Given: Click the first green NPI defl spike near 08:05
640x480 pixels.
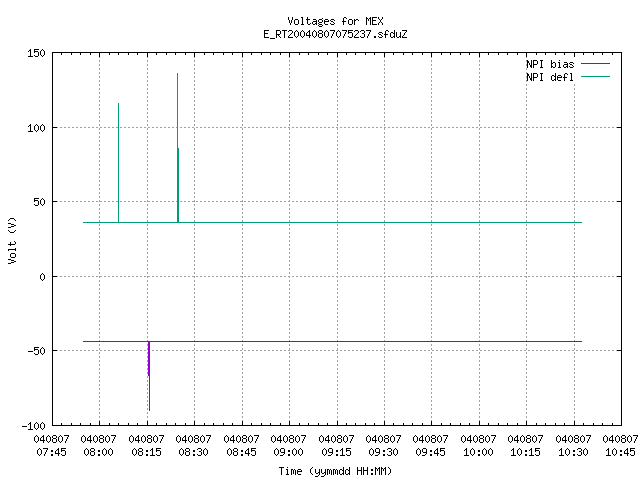Looking at the screenshot, I should 119,163.
